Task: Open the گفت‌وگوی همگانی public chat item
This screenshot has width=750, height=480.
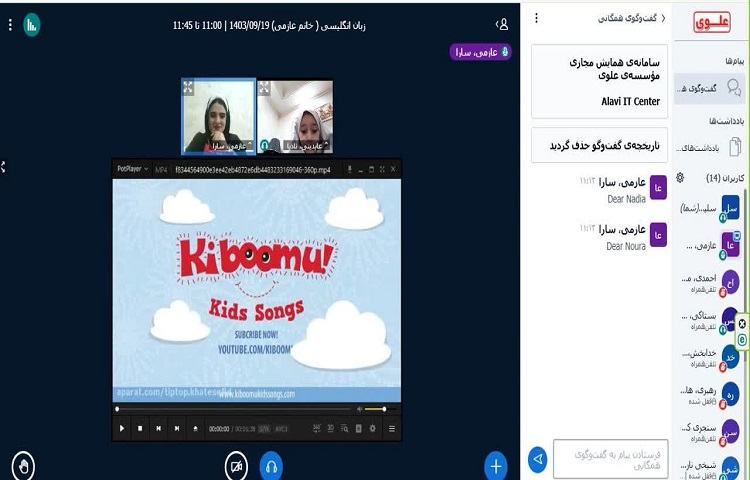Action: point(709,88)
